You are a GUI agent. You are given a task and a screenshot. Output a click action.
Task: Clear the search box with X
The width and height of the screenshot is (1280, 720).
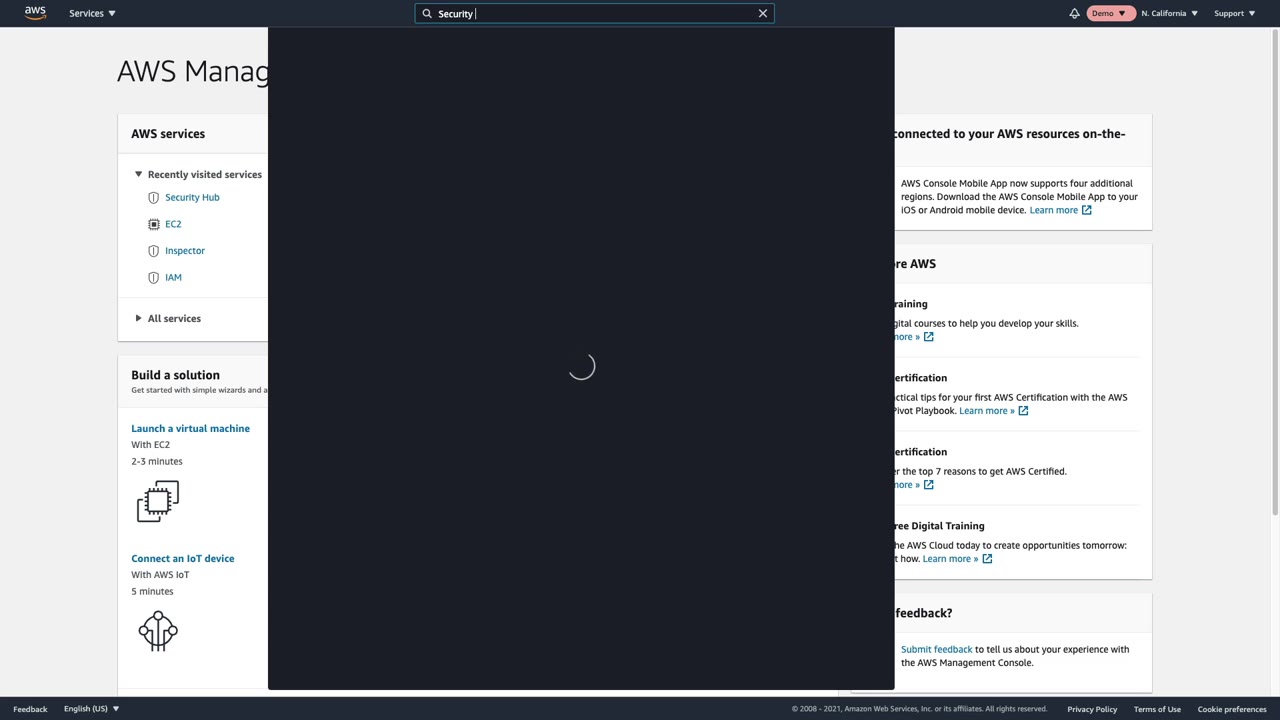(763, 14)
